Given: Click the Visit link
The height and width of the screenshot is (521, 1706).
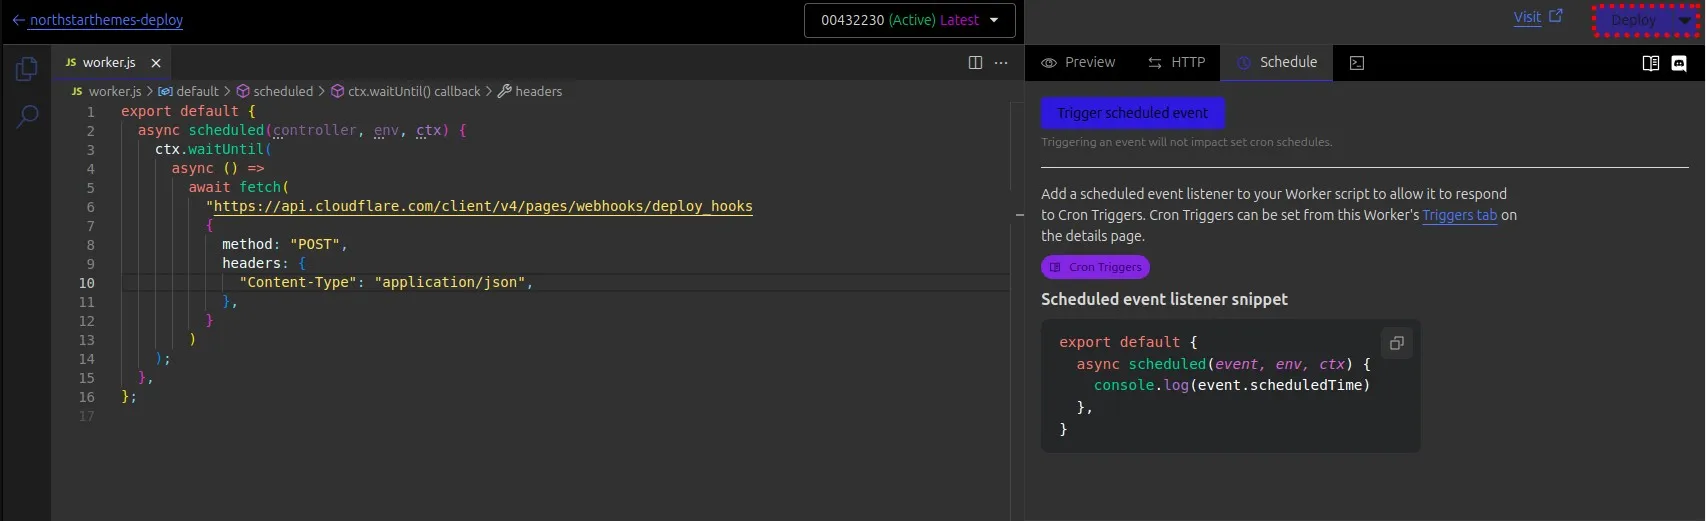Looking at the screenshot, I should point(1527,17).
